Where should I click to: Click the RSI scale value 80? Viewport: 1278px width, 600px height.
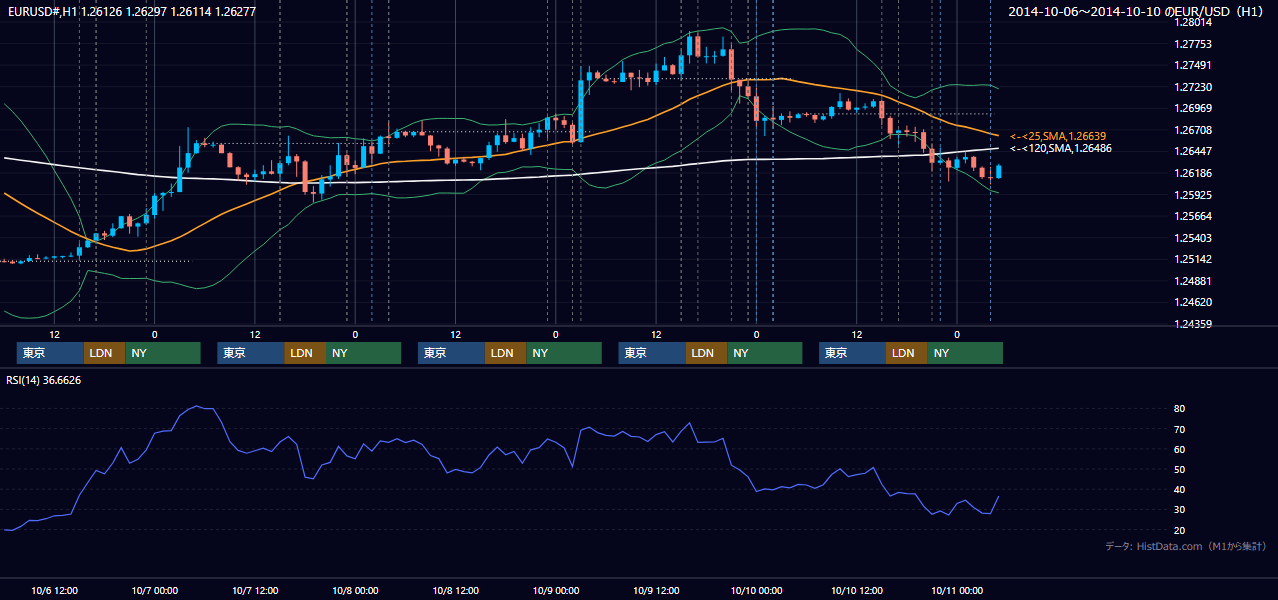coord(1180,409)
